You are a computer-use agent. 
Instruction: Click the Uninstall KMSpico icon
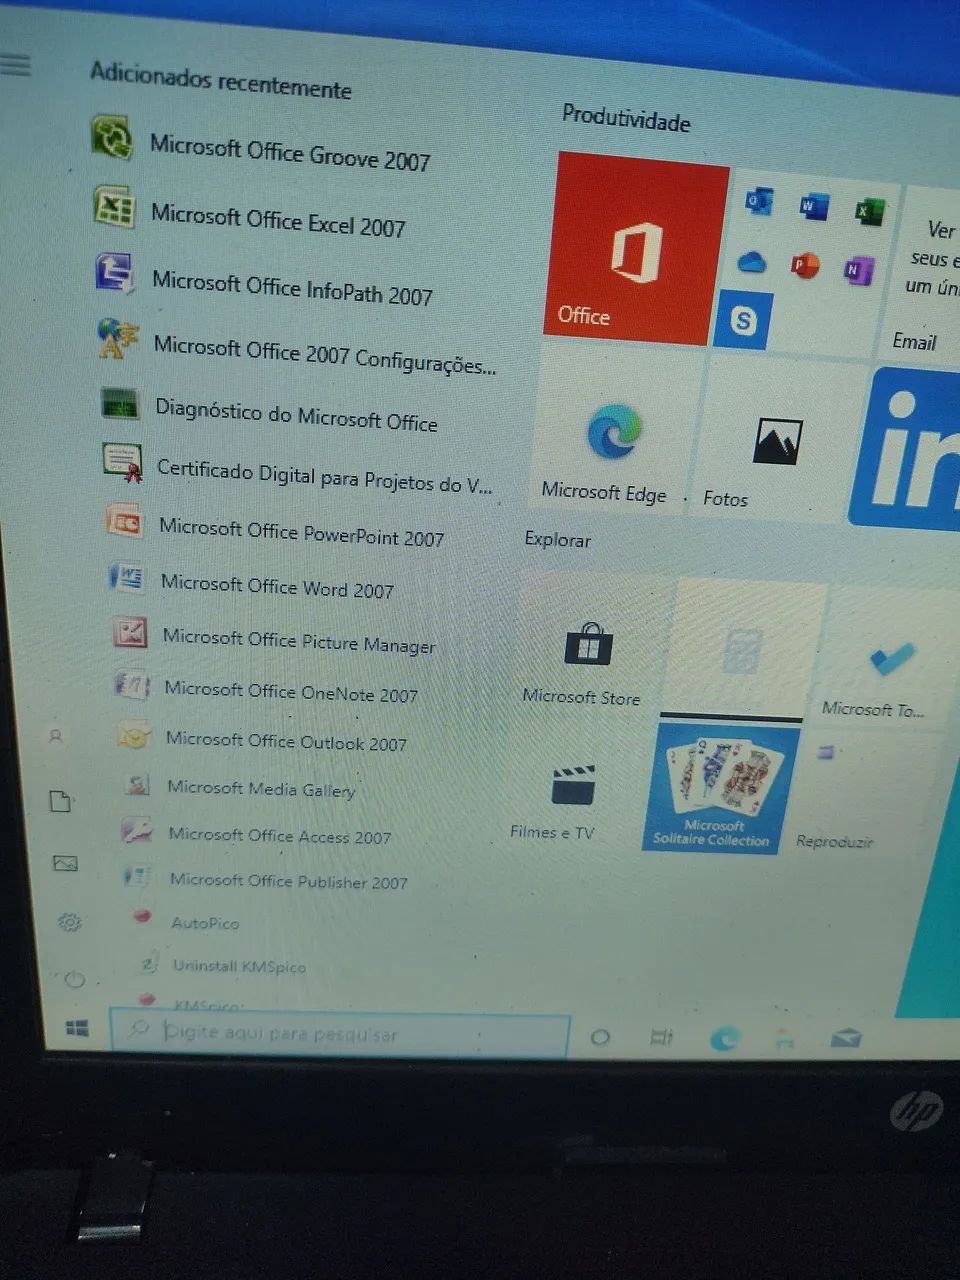[x=148, y=963]
